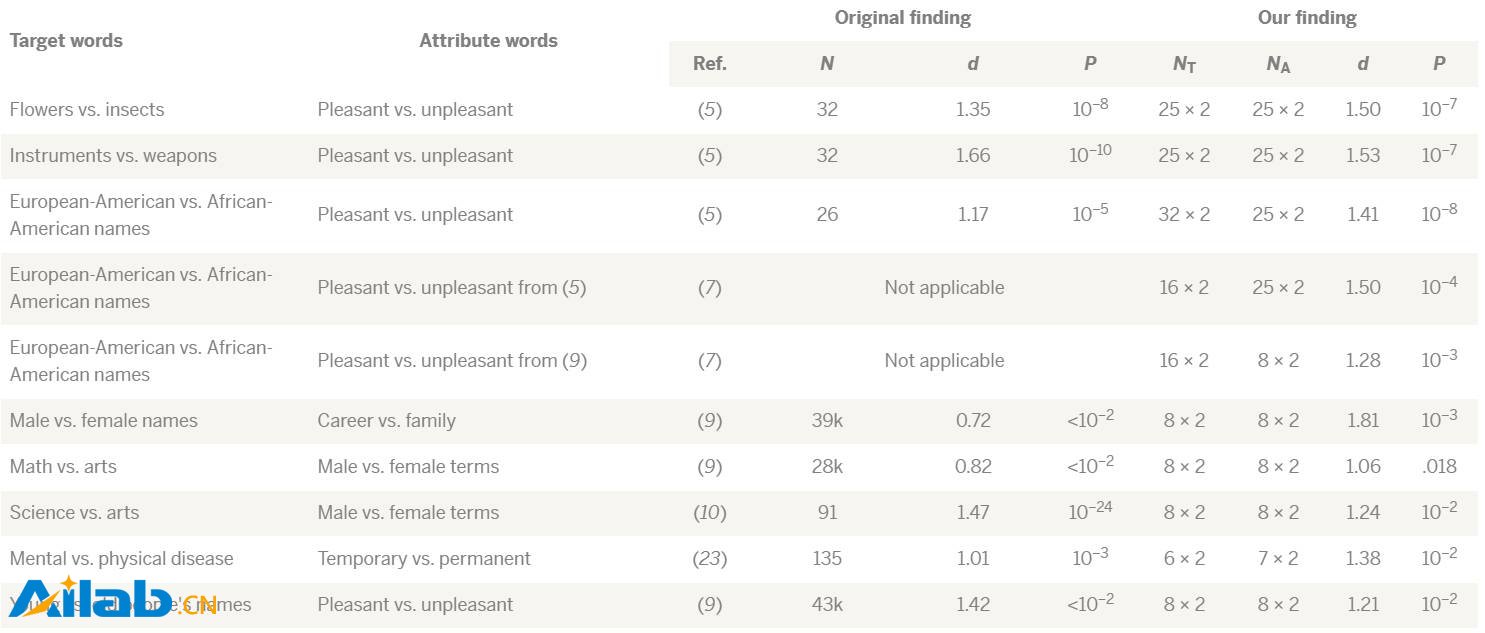
Task: Open the (5) link in 'unpleasant from (5)'
Action: pos(574,288)
